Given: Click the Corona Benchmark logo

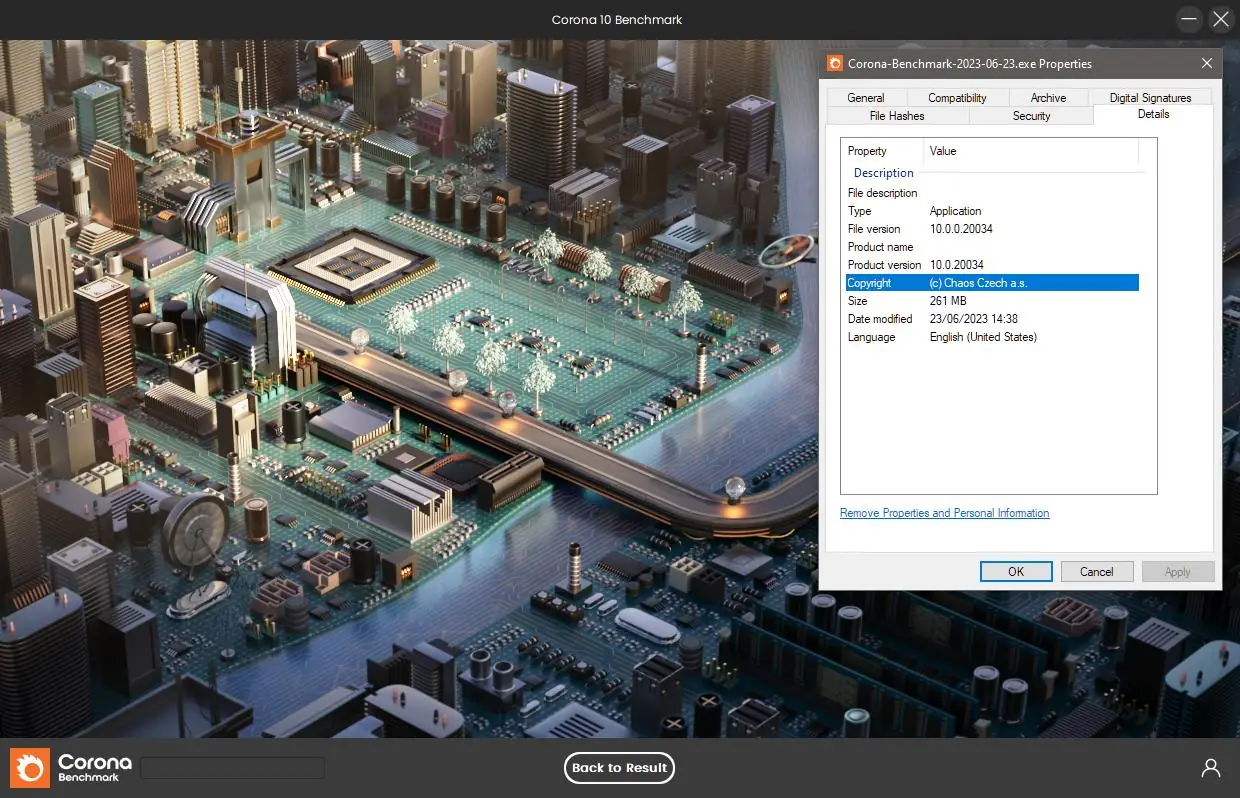Looking at the screenshot, I should pos(66,768).
